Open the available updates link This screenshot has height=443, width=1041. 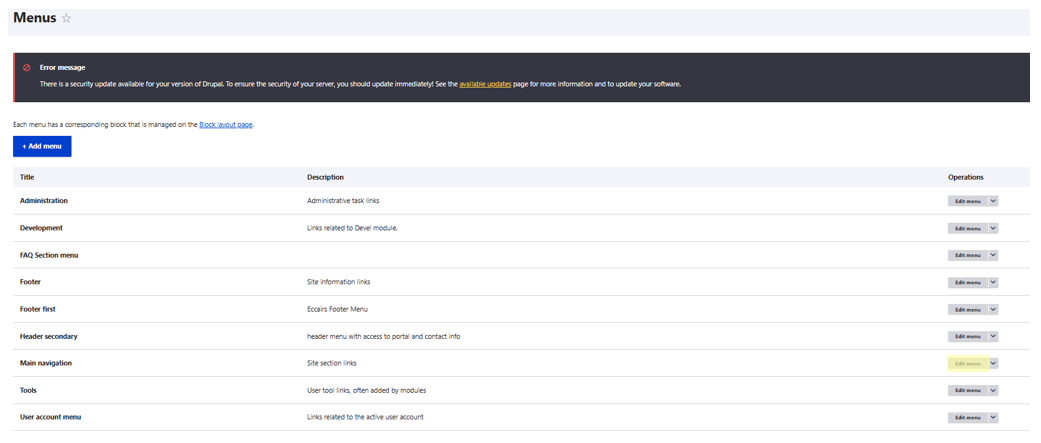(485, 84)
